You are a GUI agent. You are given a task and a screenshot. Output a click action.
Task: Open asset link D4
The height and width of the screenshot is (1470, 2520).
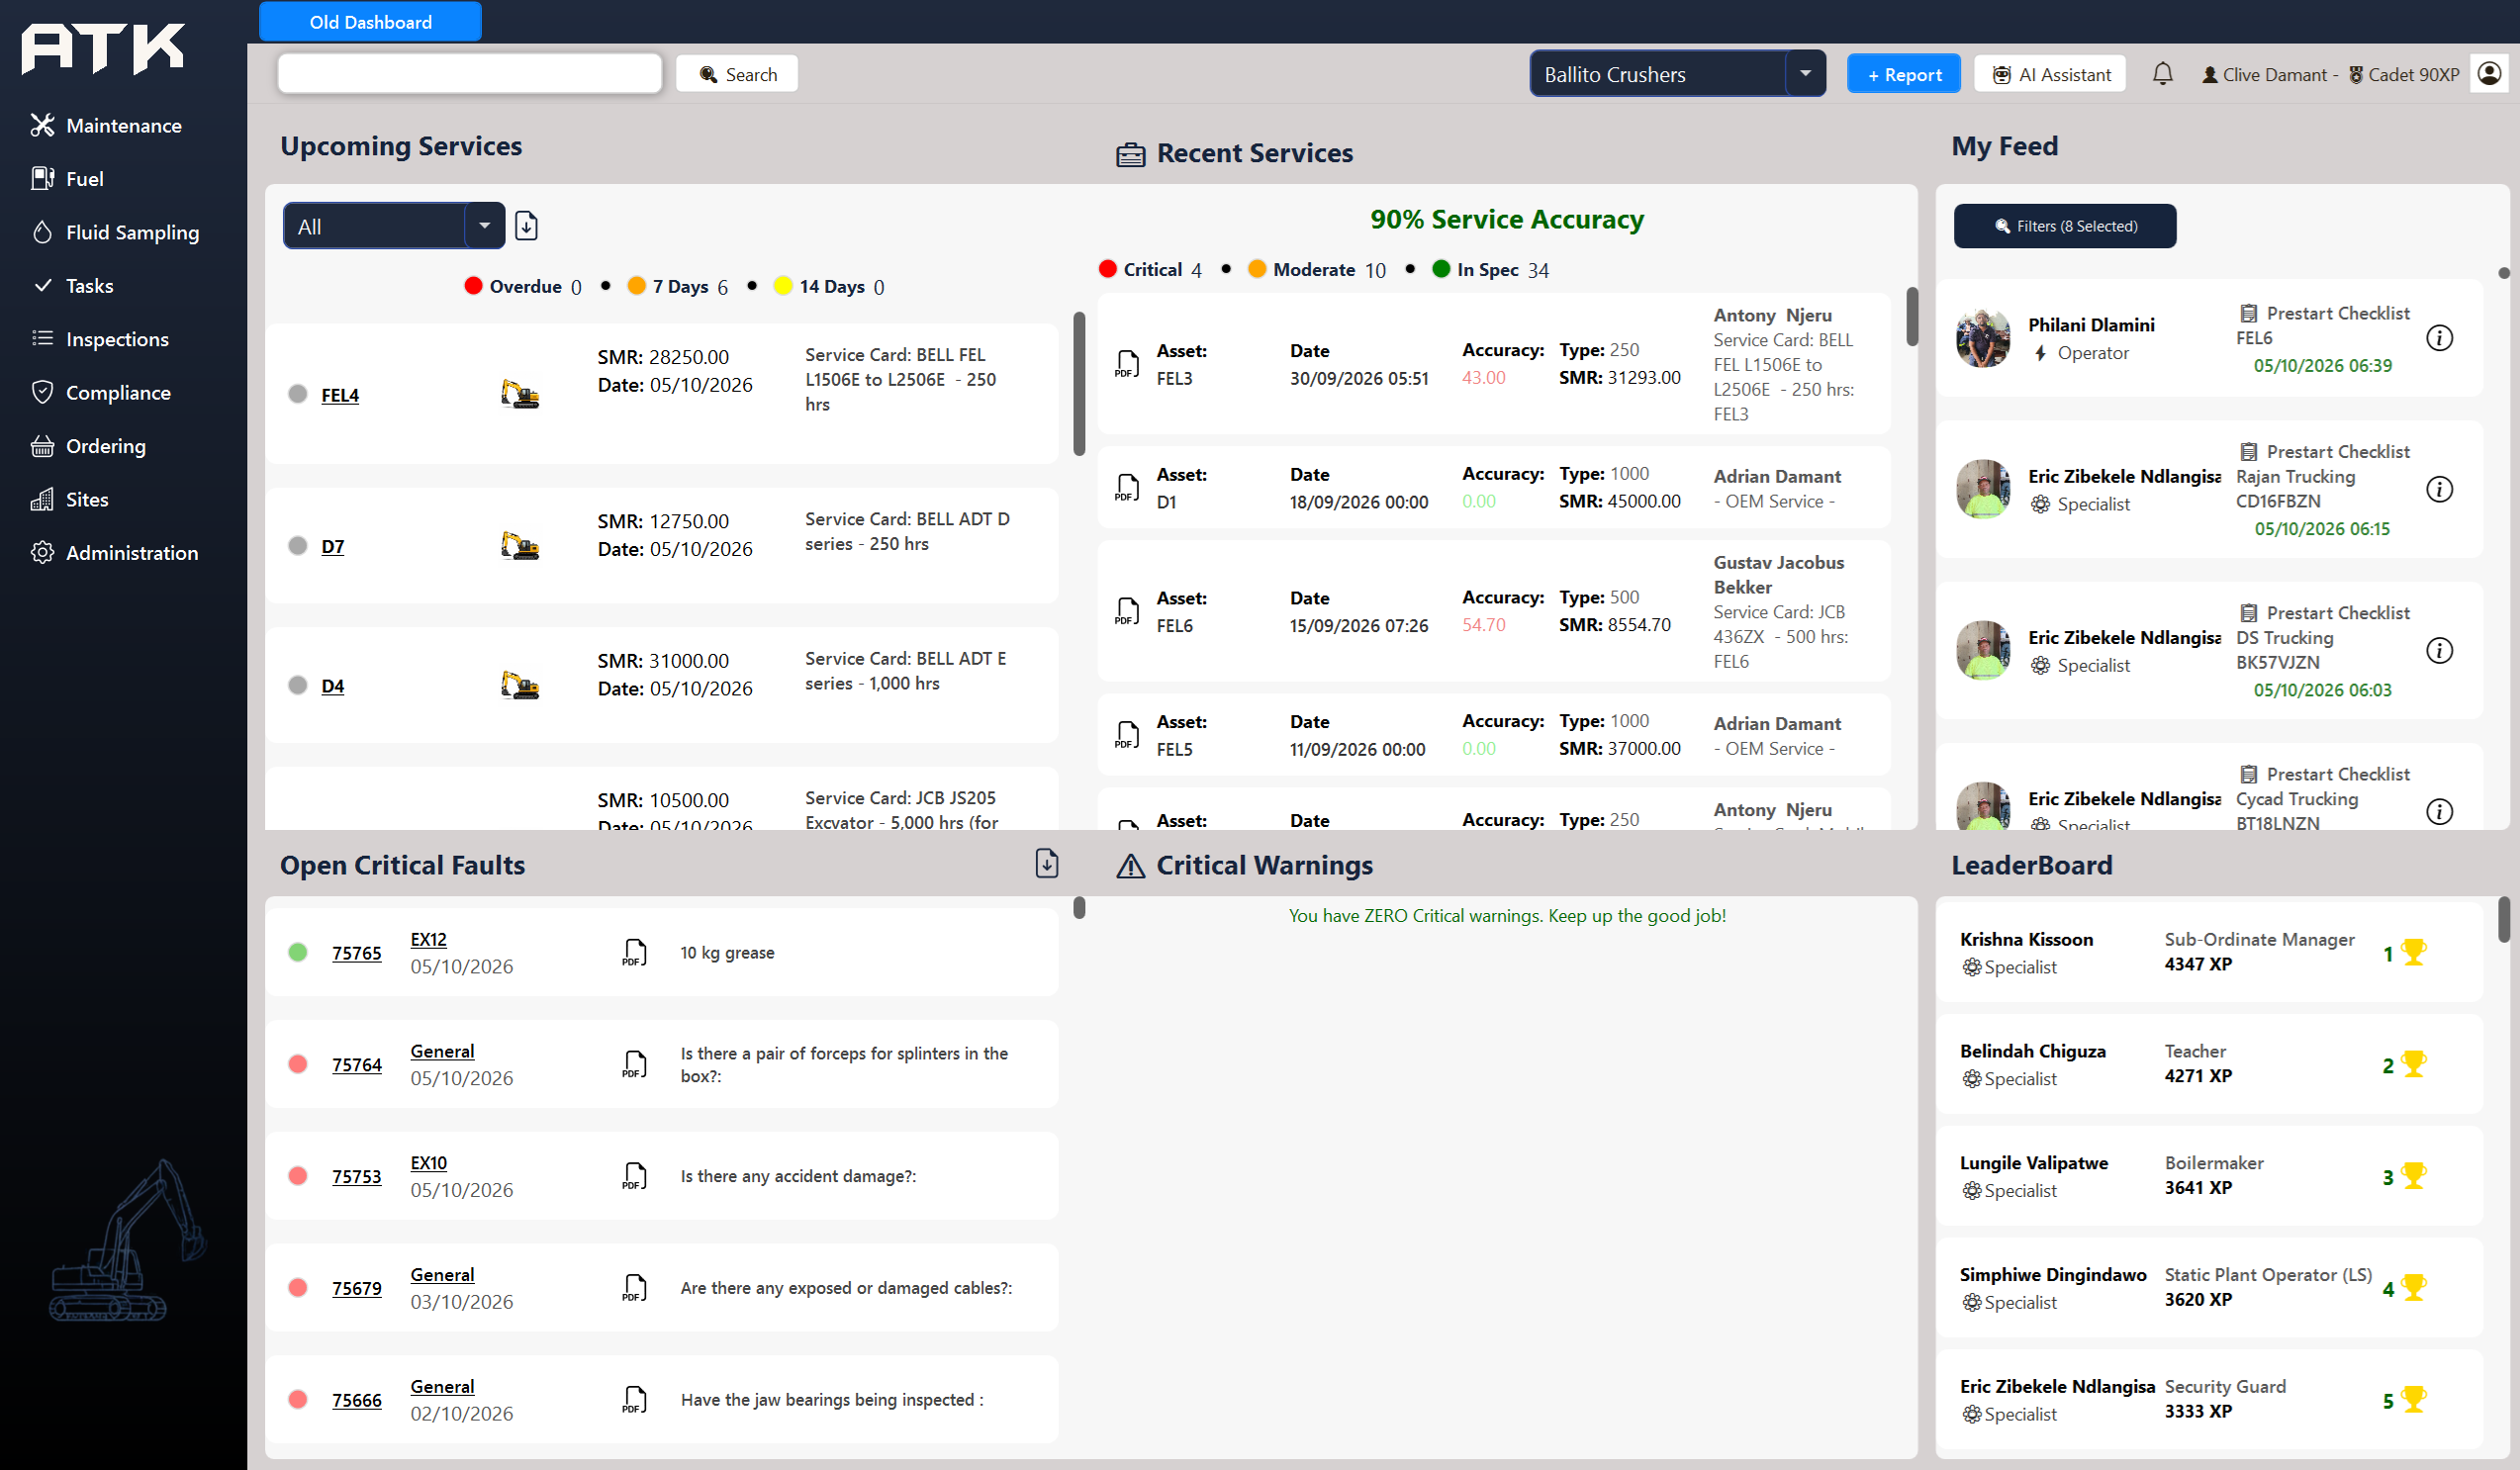[x=332, y=686]
